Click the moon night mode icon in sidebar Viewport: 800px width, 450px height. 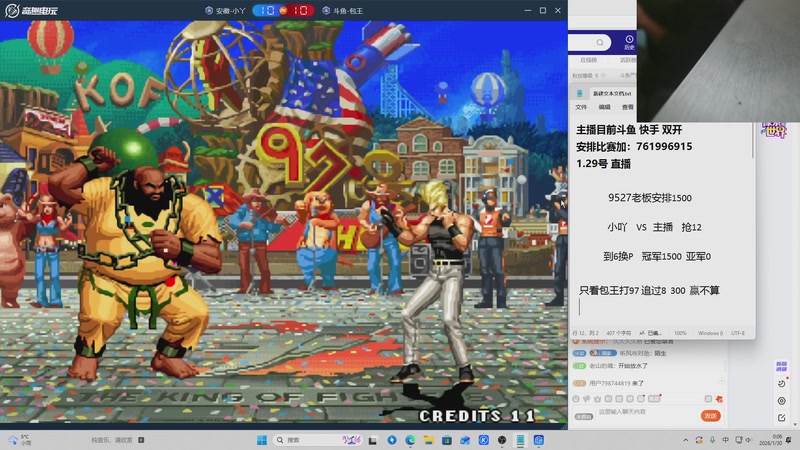(781, 384)
